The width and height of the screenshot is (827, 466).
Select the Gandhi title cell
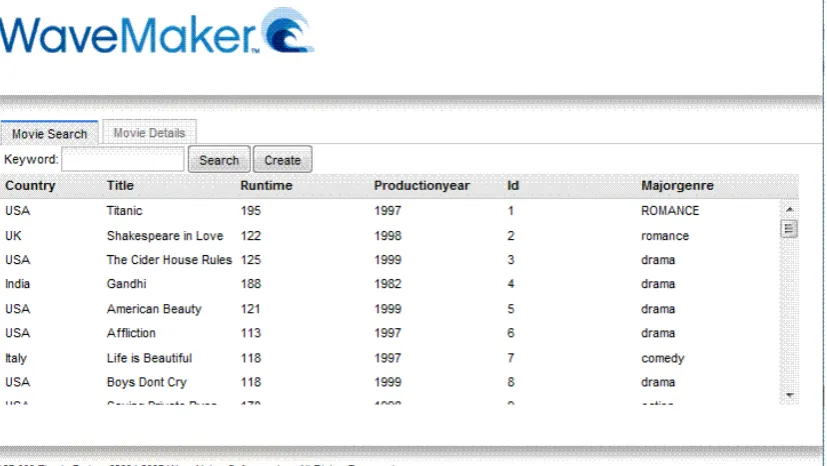point(127,284)
